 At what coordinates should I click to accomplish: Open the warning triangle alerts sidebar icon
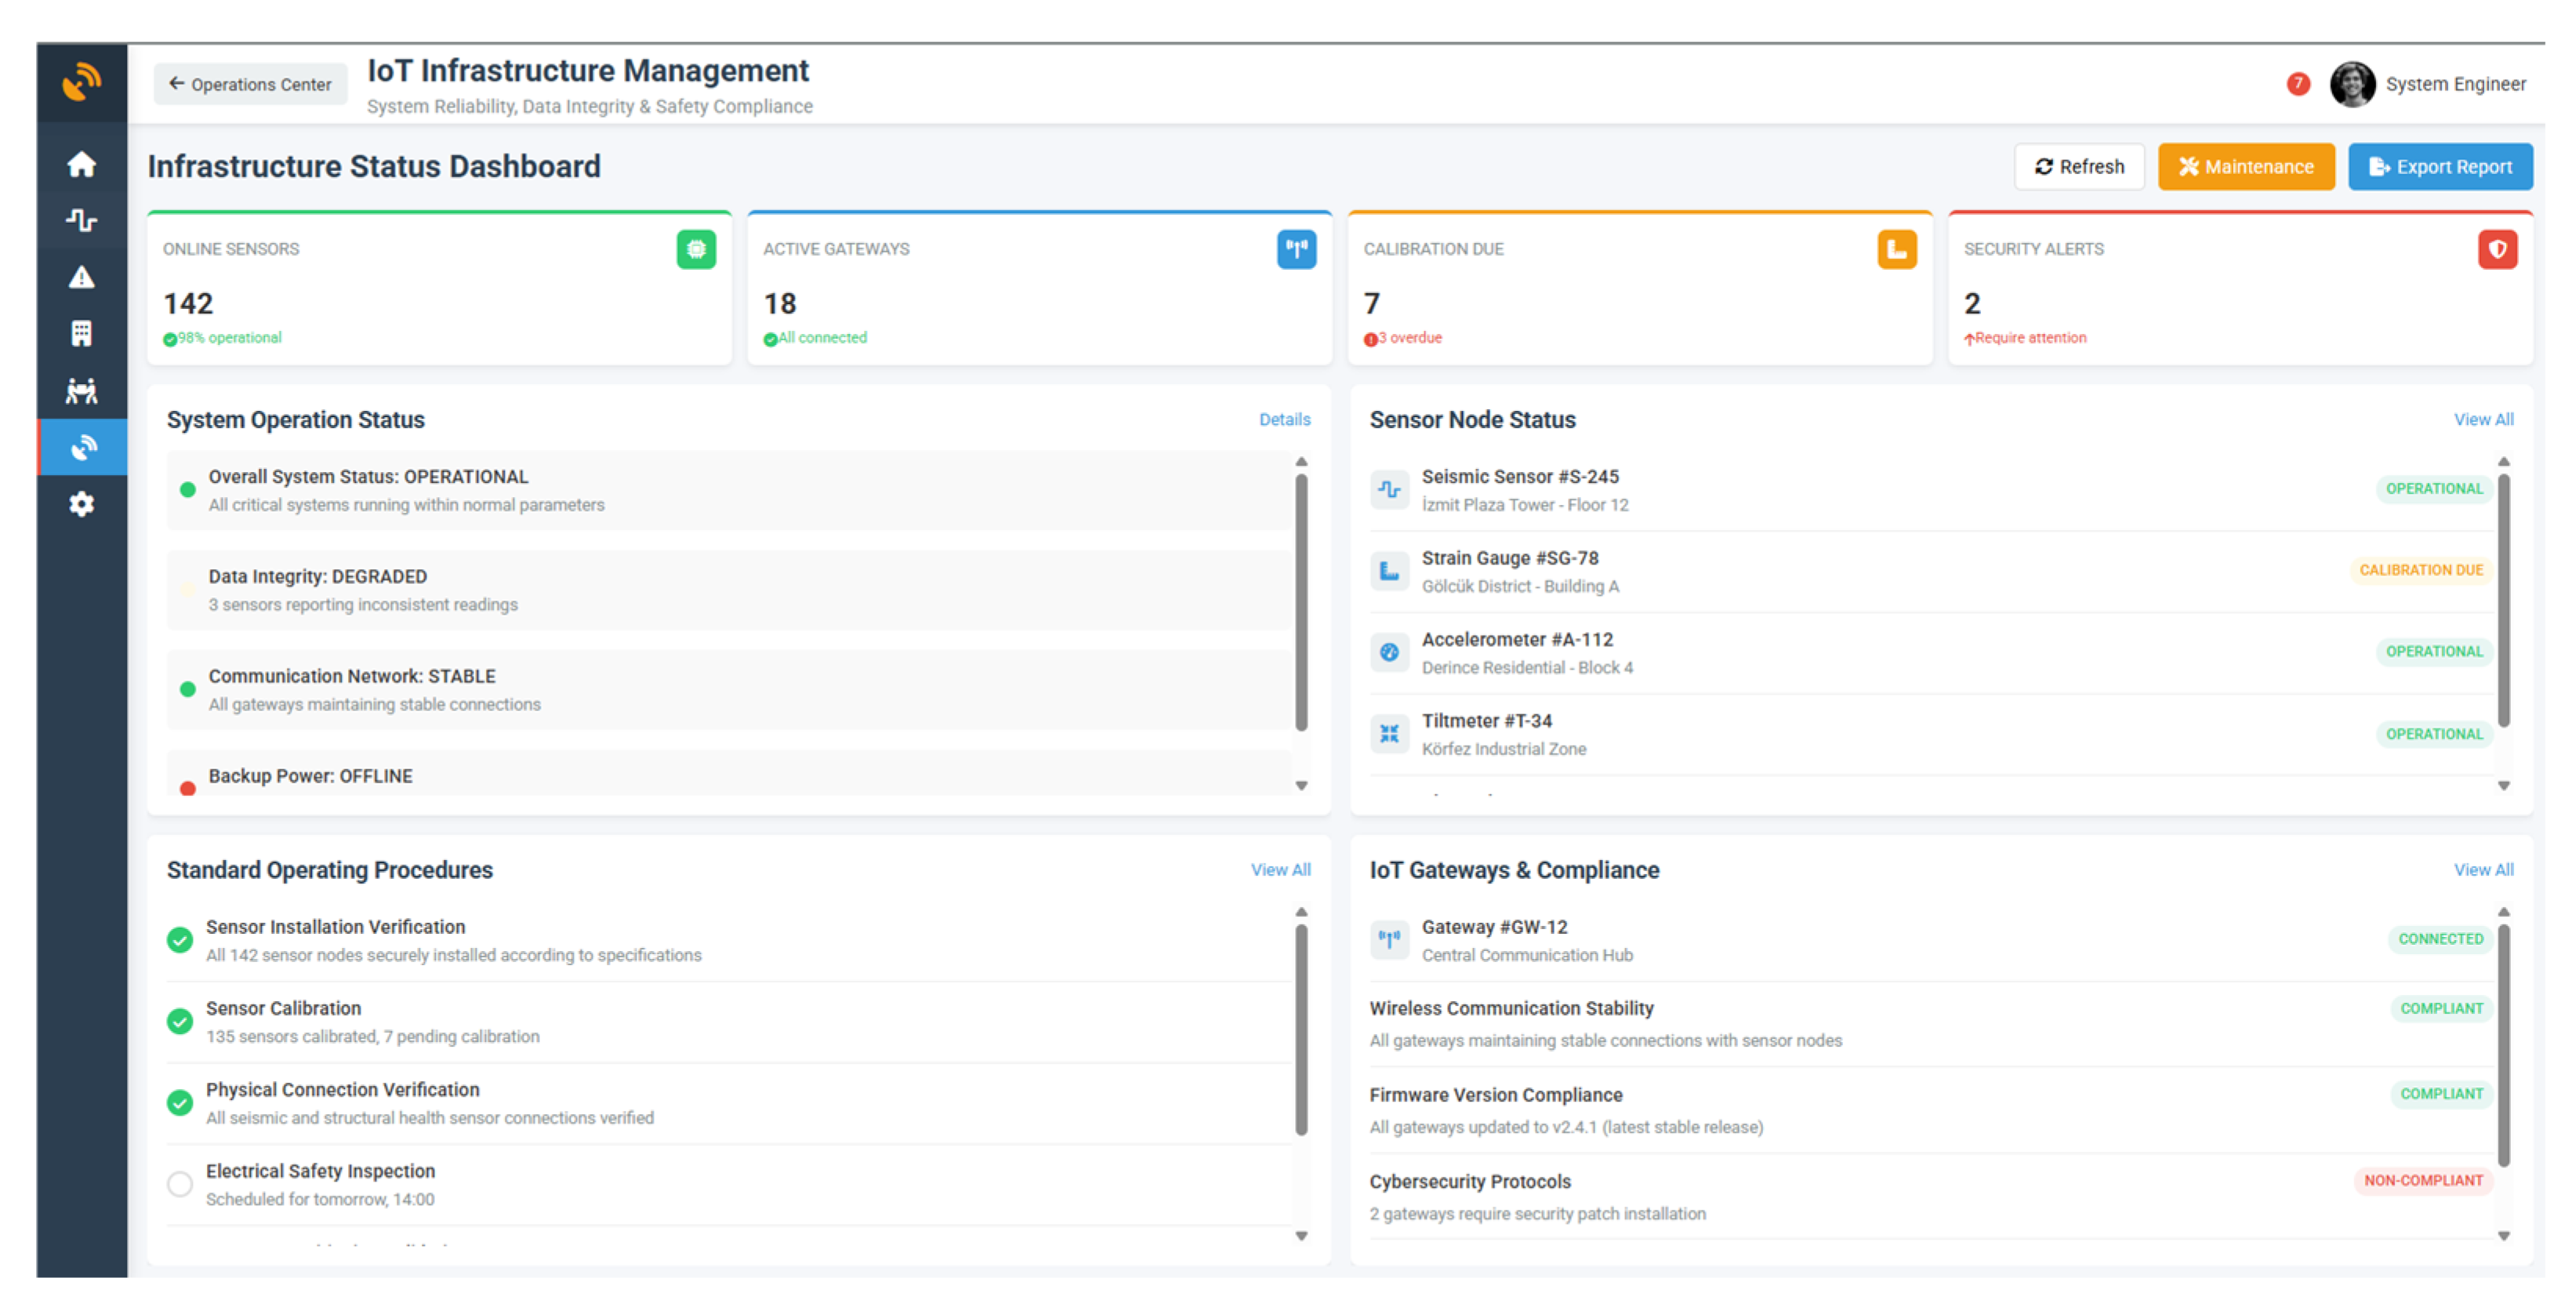click(x=81, y=277)
